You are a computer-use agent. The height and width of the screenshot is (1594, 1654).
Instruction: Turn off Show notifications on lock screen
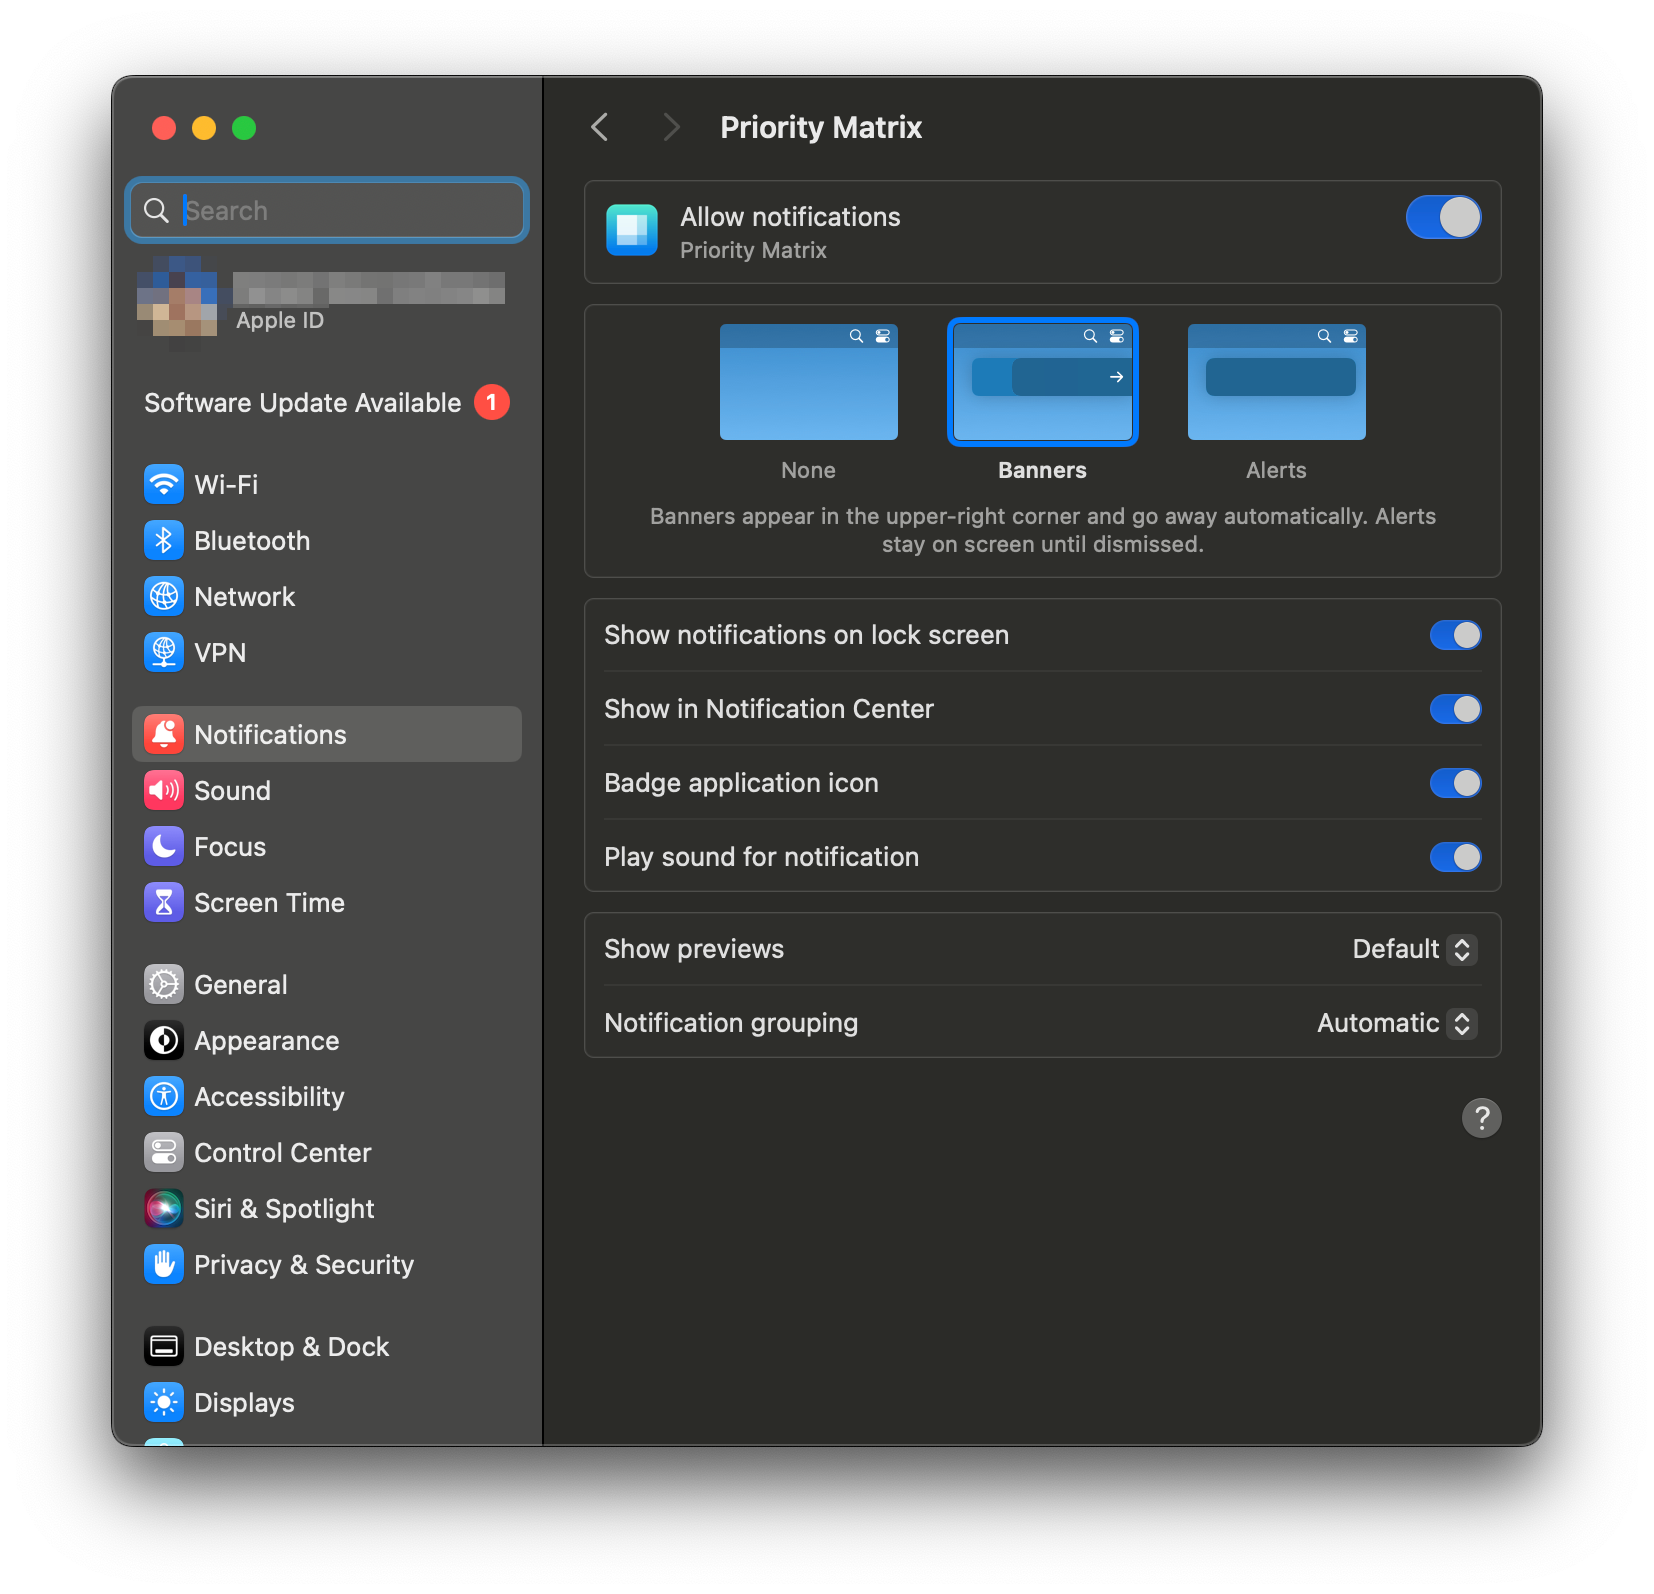(1456, 635)
